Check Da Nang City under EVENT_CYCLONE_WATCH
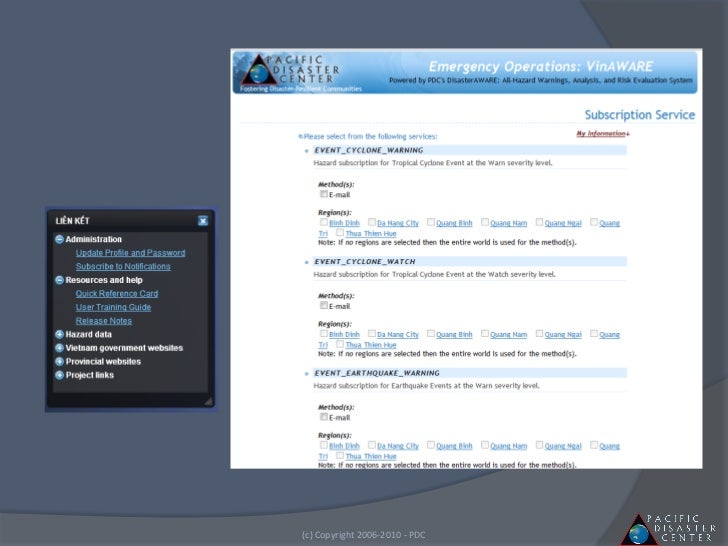This screenshot has width=728, height=546. (372, 333)
